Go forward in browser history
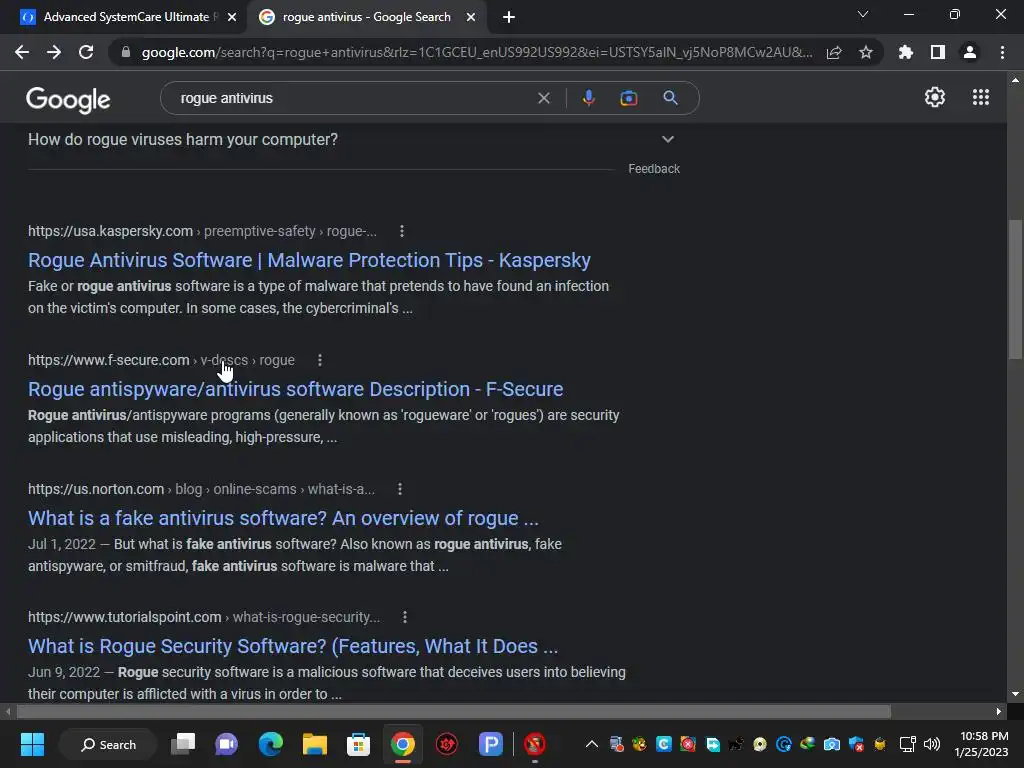 (54, 52)
